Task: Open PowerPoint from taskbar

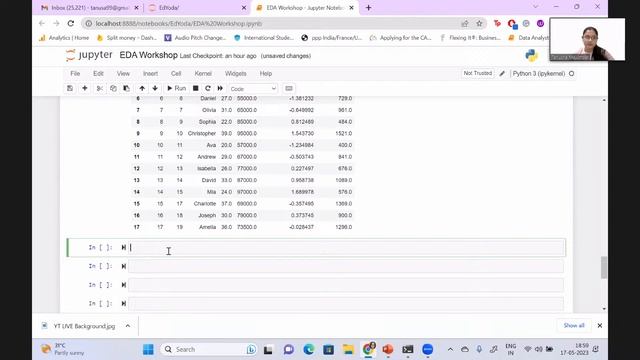Action: (388, 349)
